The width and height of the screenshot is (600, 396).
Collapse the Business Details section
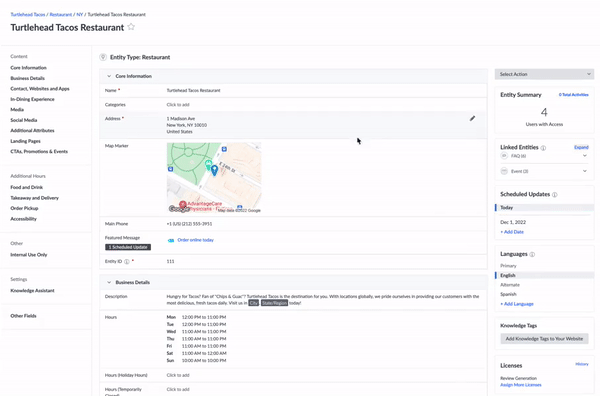click(109, 282)
